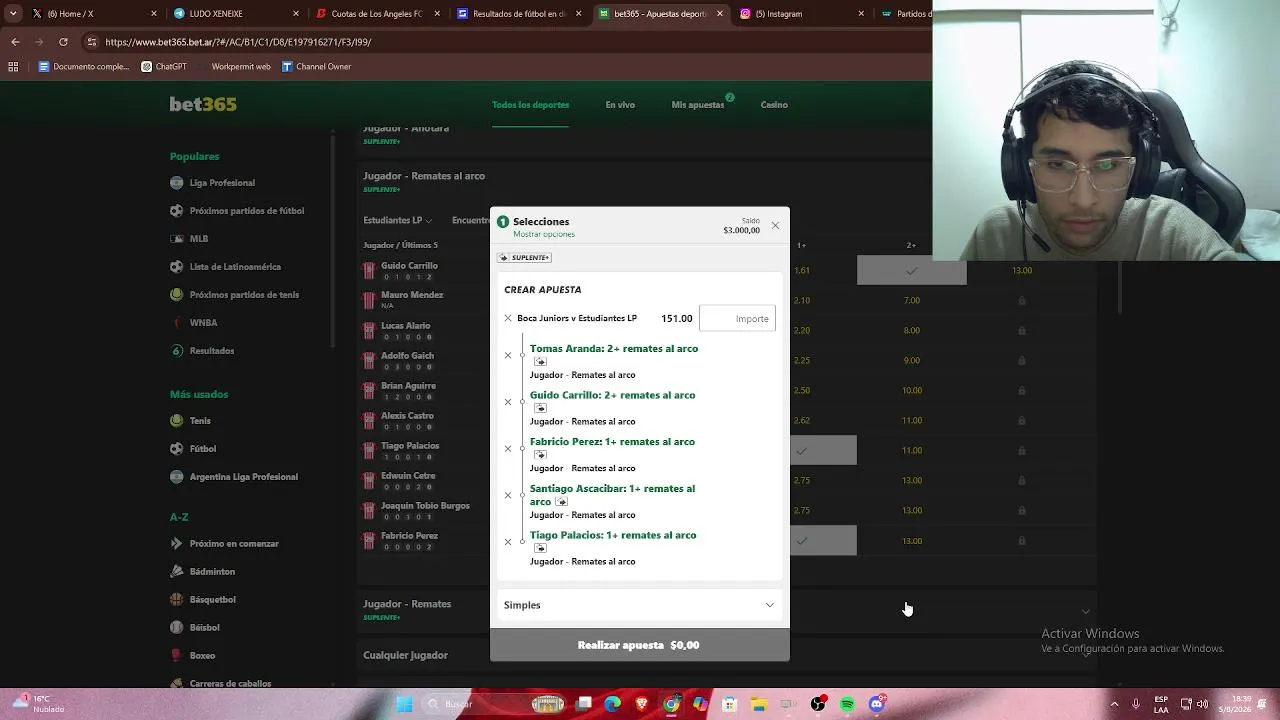
Task: Switch to the LUDO XENEIXE browser tab
Action: click(235, 14)
